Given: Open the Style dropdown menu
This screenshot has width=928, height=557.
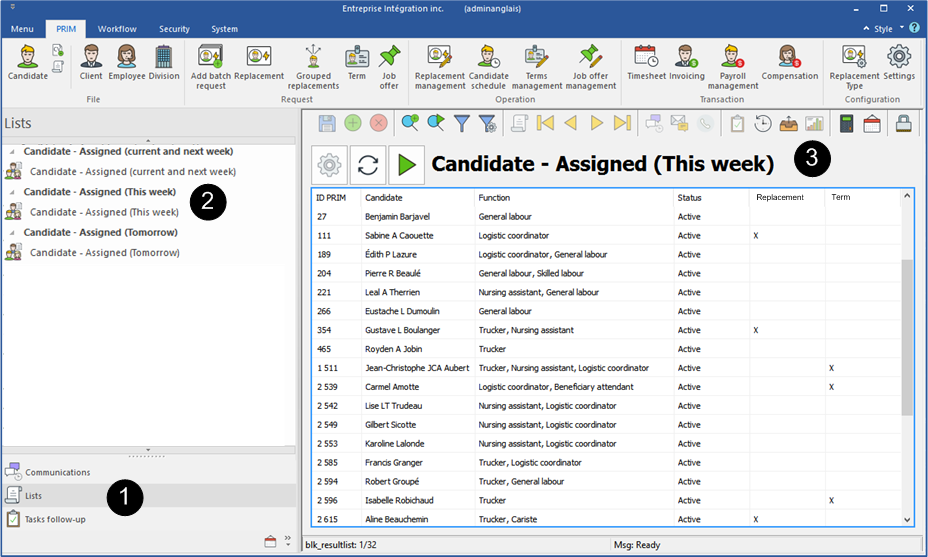Looking at the screenshot, I should (887, 28).
